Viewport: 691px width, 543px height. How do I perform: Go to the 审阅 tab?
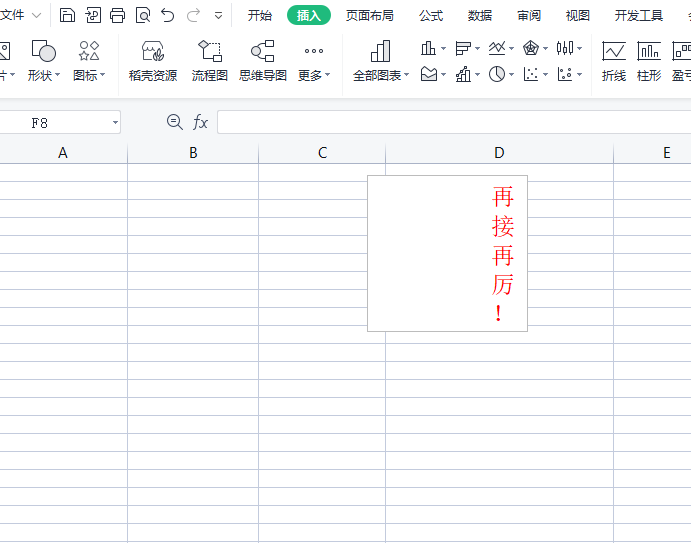(528, 15)
